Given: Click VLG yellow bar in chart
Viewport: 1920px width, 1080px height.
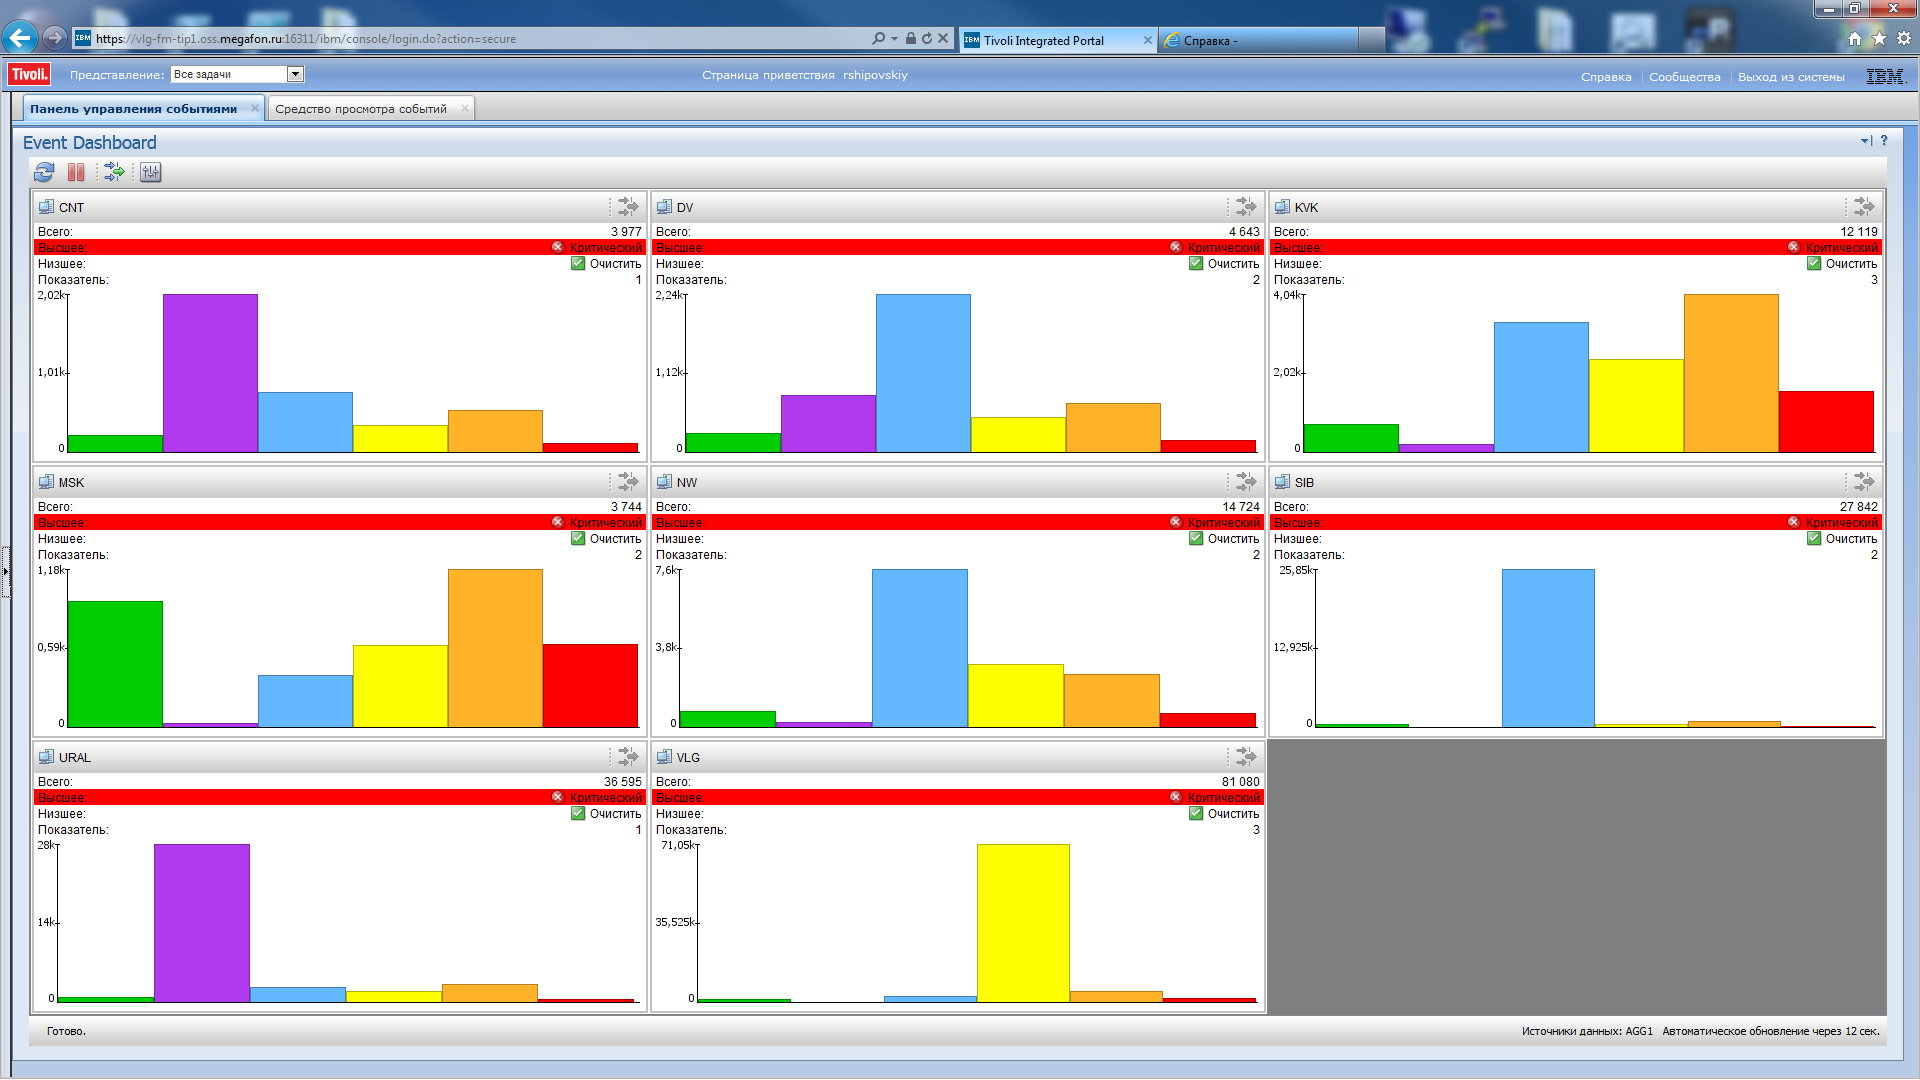Looking at the screenshot, I should point(1023,923).
